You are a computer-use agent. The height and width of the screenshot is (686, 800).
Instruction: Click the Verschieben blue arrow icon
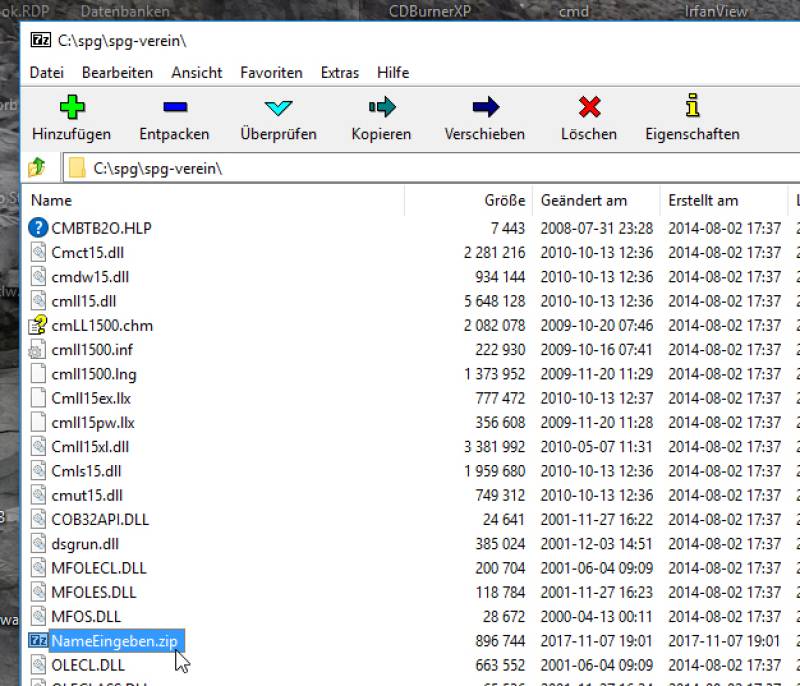(x=484, y=107)
